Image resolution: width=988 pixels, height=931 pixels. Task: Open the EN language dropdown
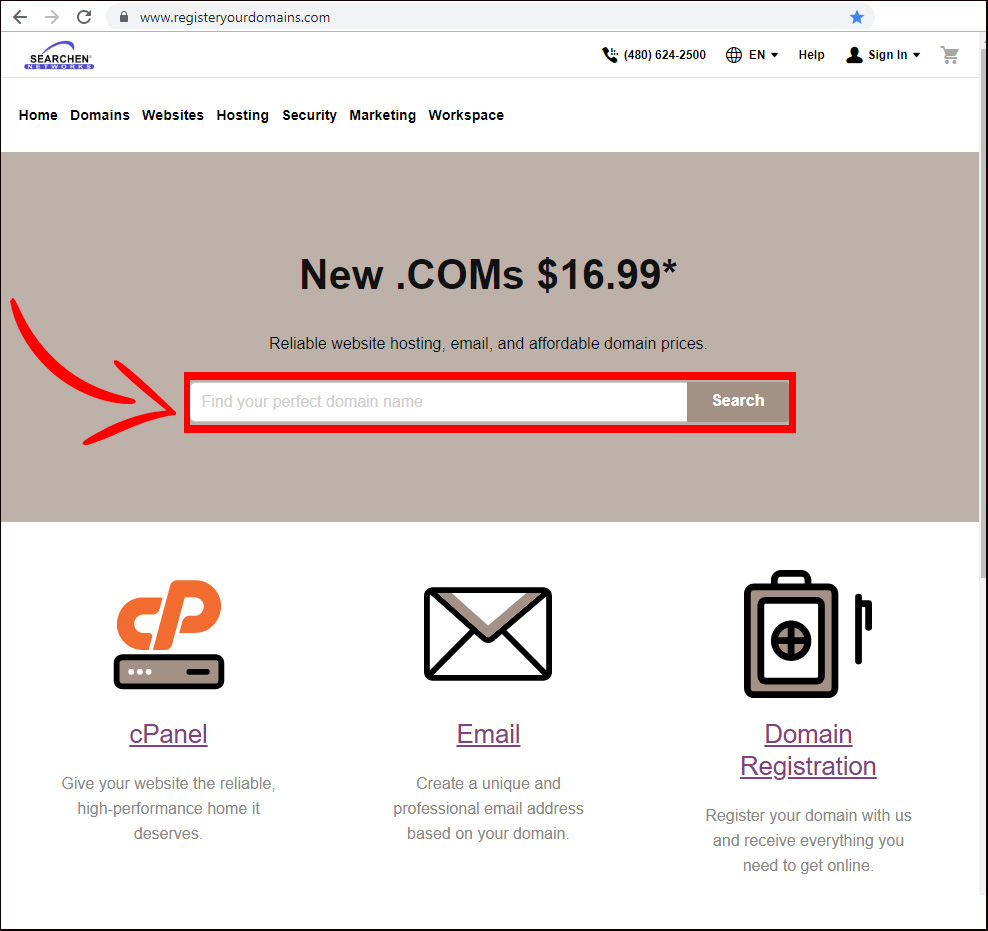(752, 55)
